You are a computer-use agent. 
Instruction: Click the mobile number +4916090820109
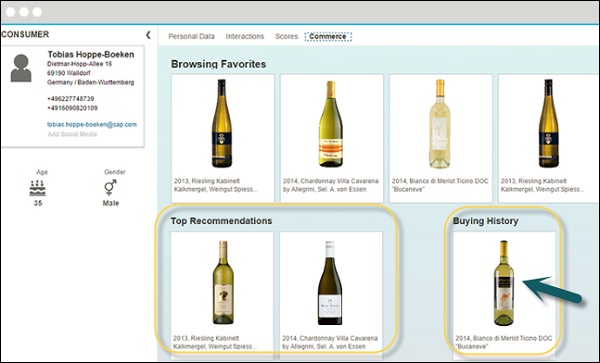coord(72,108)
